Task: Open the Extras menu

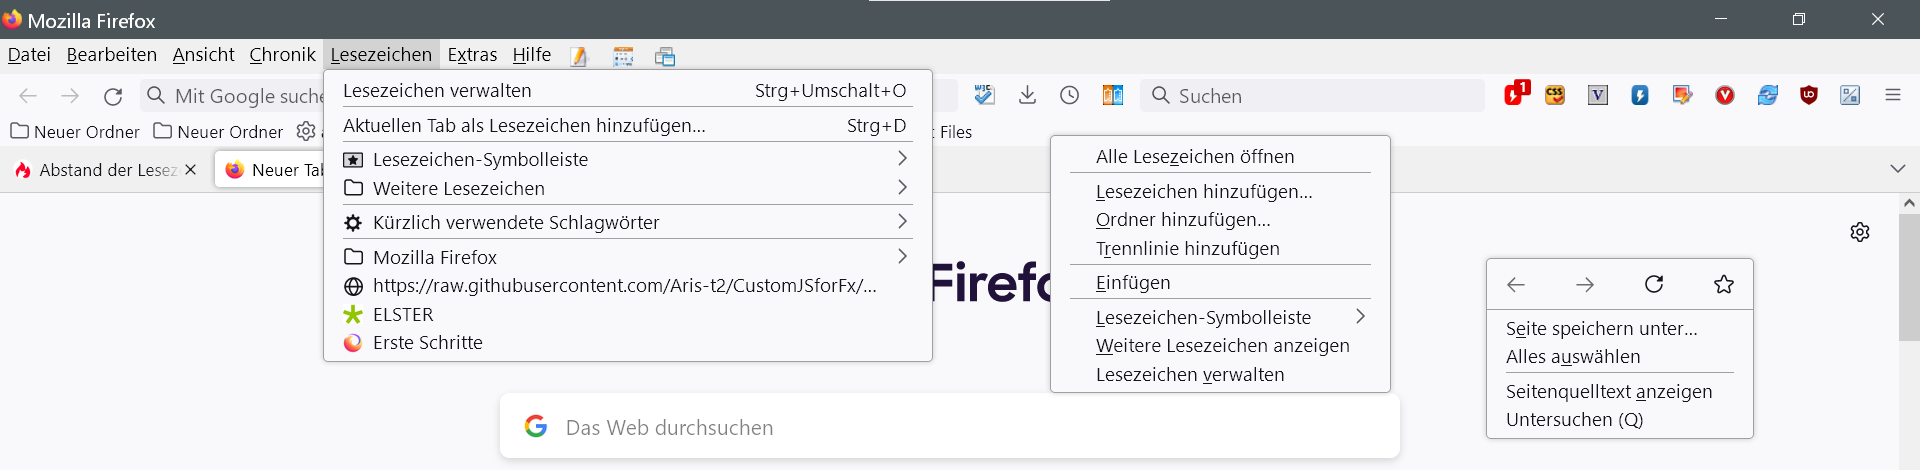Action: coord(472,55)
